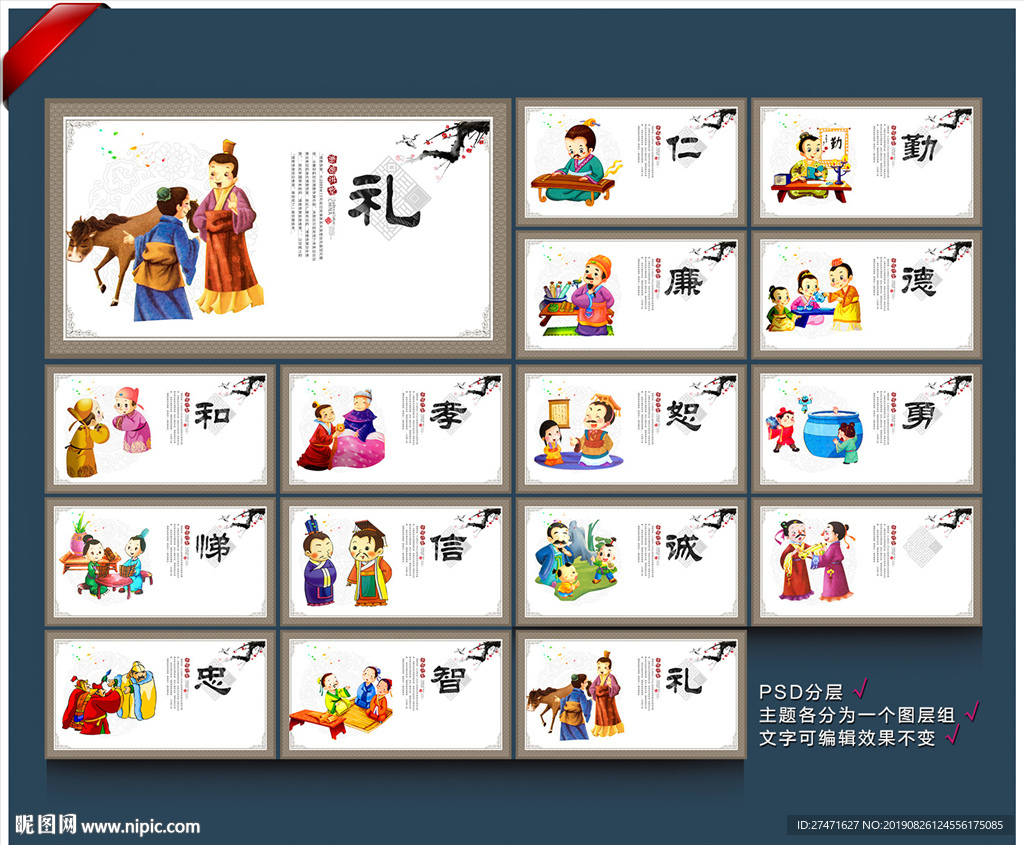Click the large 礼 calligraphy character
This screenshot has height=845, width=1024.
pyautogui.click(x=384, y=201)
